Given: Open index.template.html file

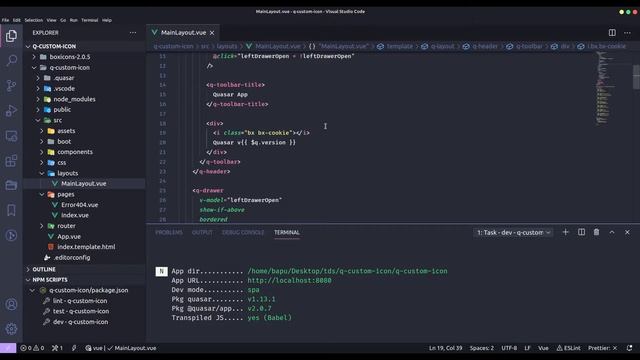Looking at the screenshot, I should [86, 247].
